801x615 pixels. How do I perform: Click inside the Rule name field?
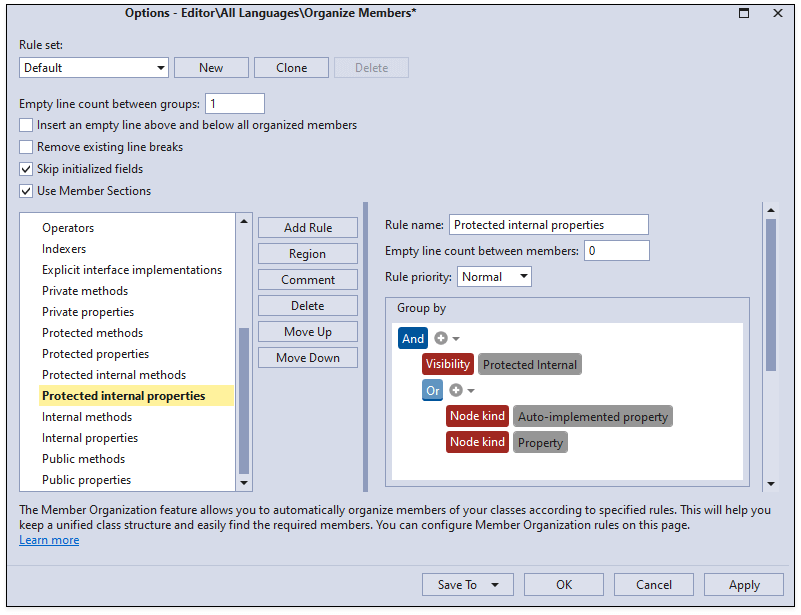[x=548, y=224]
